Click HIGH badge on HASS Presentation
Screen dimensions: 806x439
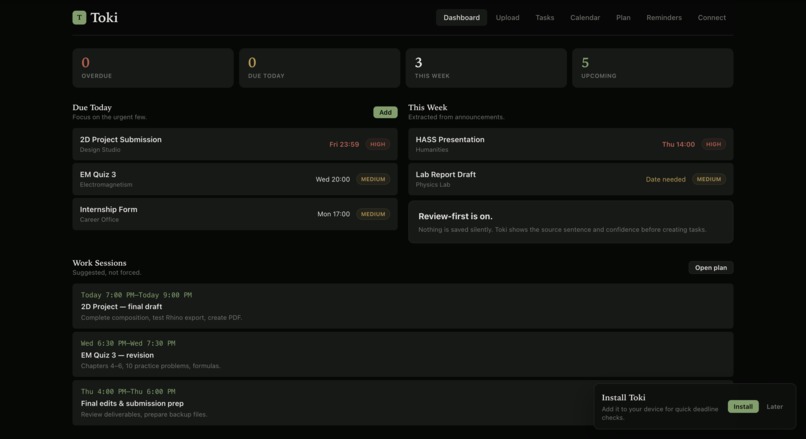point(713,144)
